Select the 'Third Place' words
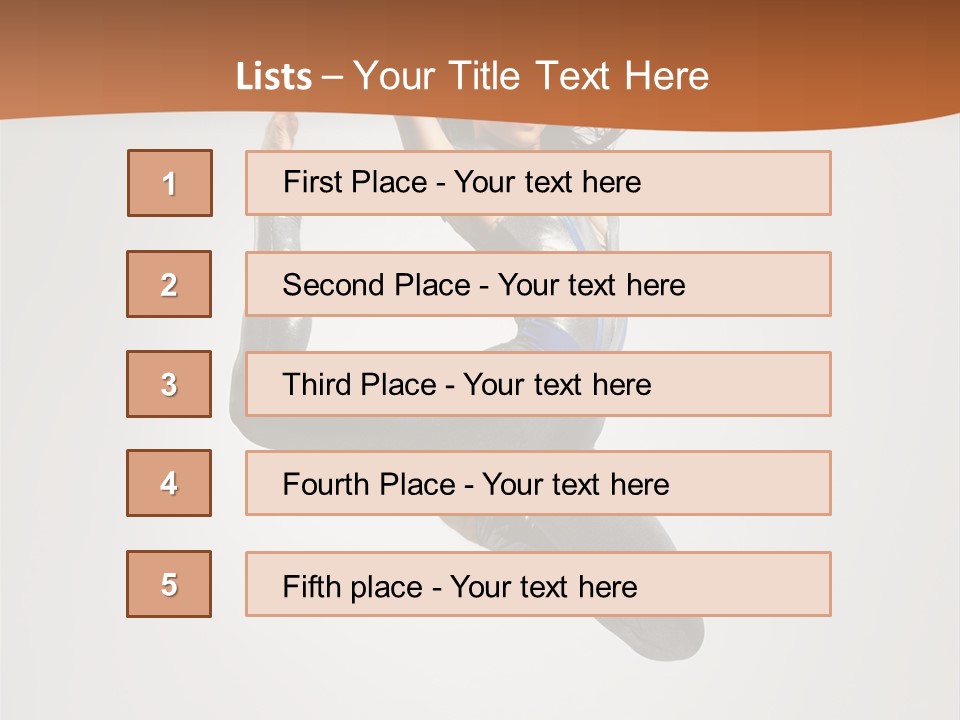Image resolution: width=960 pixels, height=720 pixels. (359, 384)
